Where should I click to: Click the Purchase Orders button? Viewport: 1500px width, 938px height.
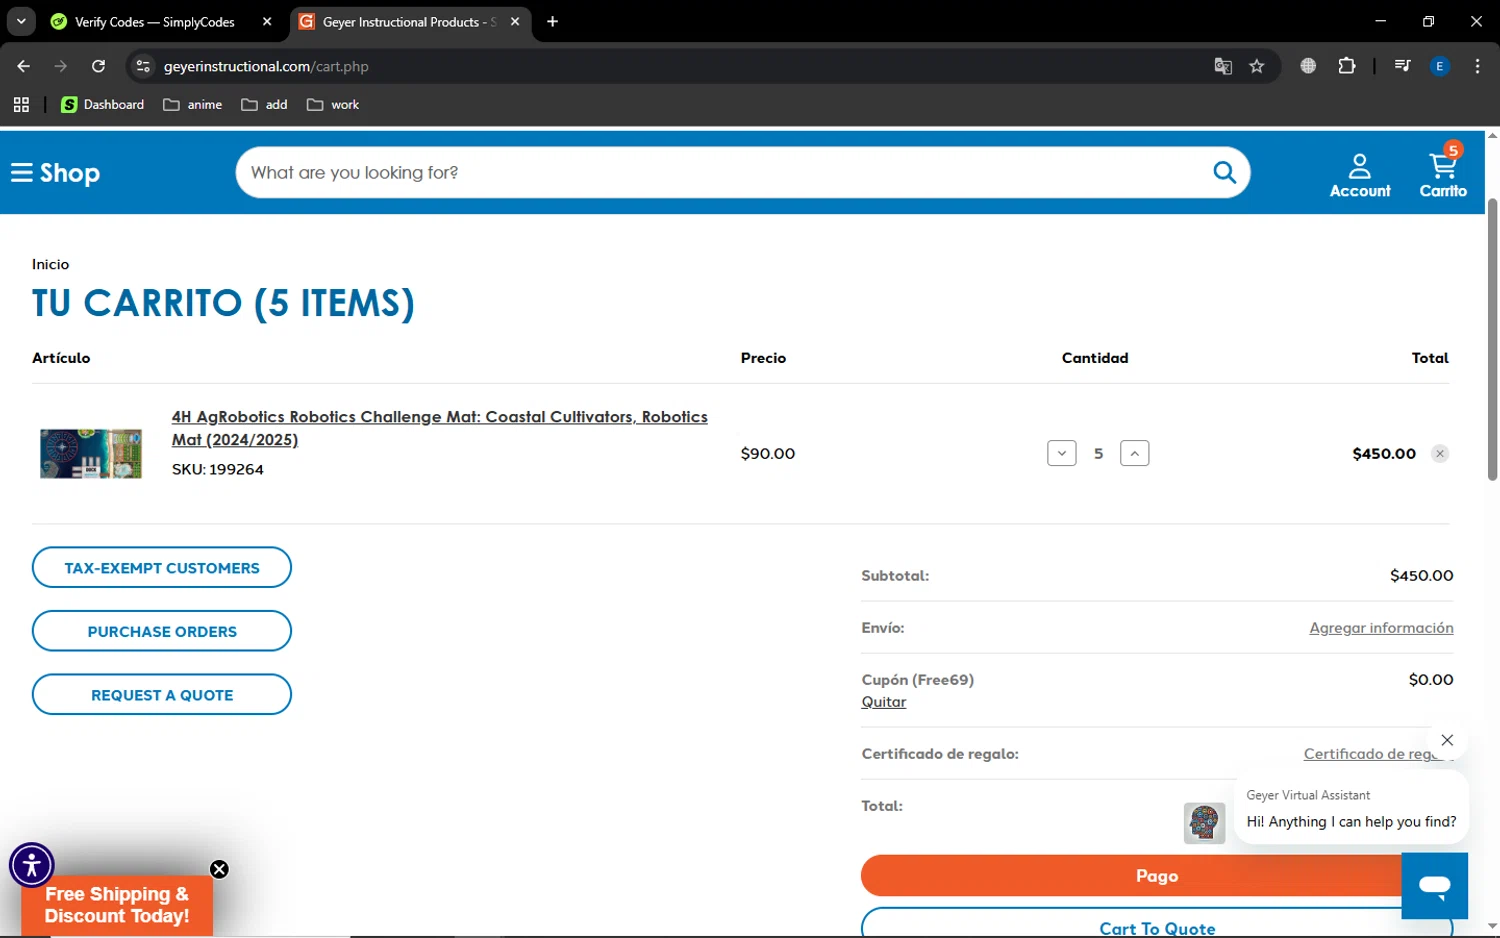tap(162, 631)
